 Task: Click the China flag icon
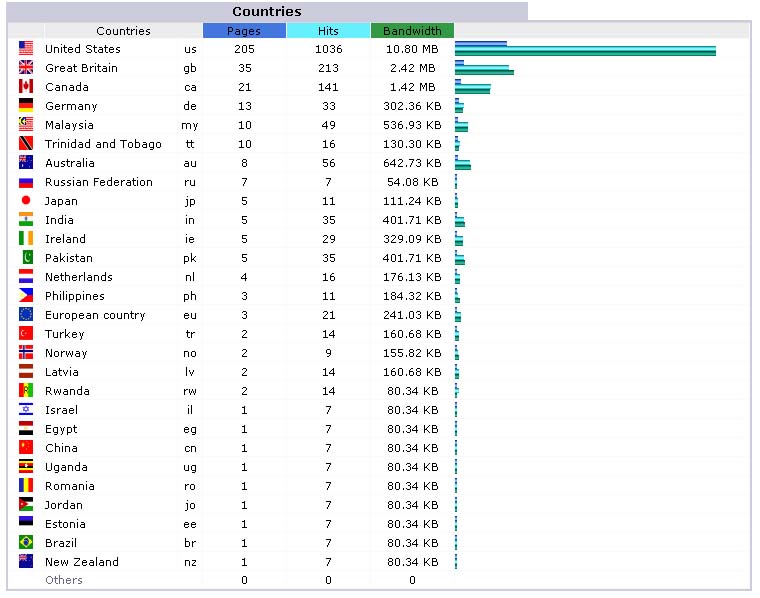point(26,447)
